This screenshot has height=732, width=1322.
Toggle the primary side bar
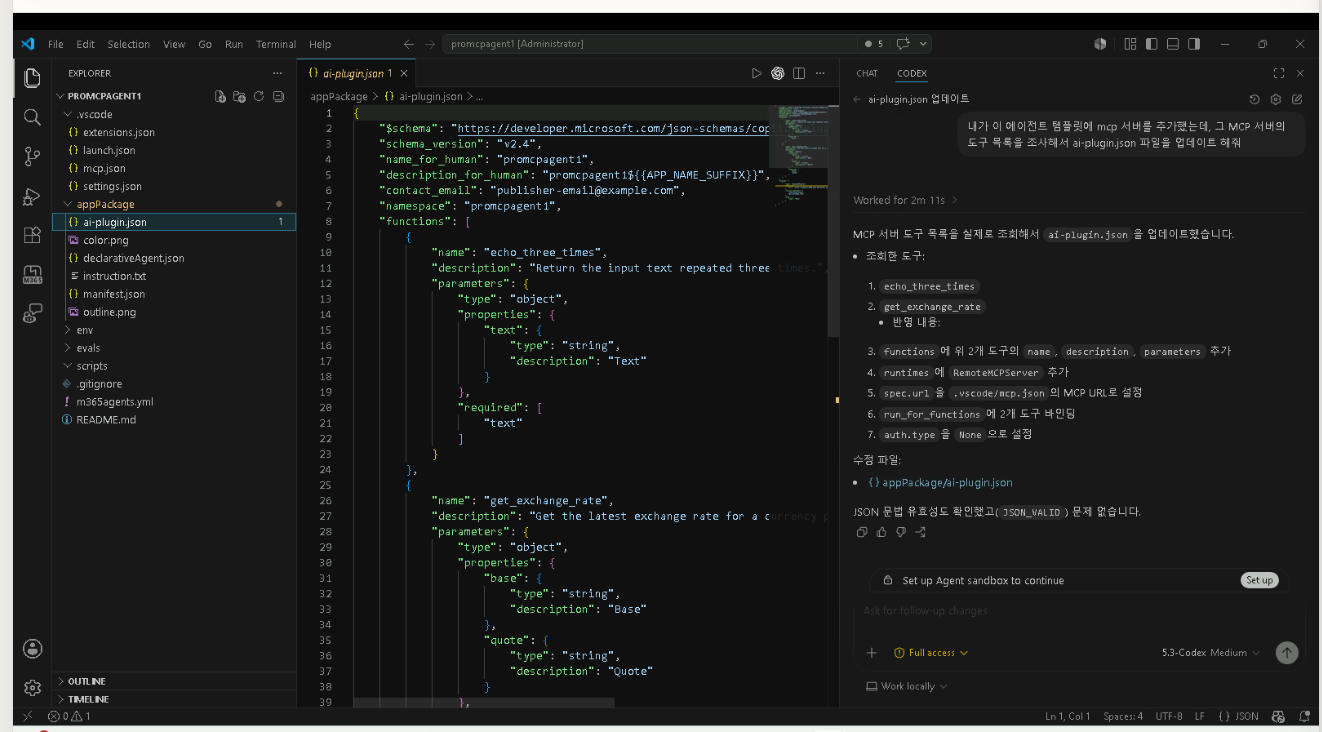(1152, 44)
